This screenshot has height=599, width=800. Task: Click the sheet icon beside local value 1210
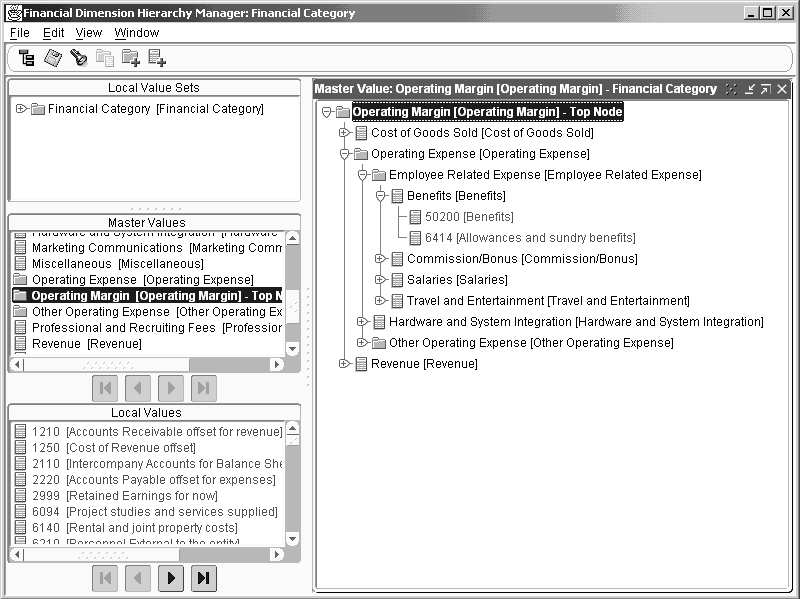click(x=20, y=432)
